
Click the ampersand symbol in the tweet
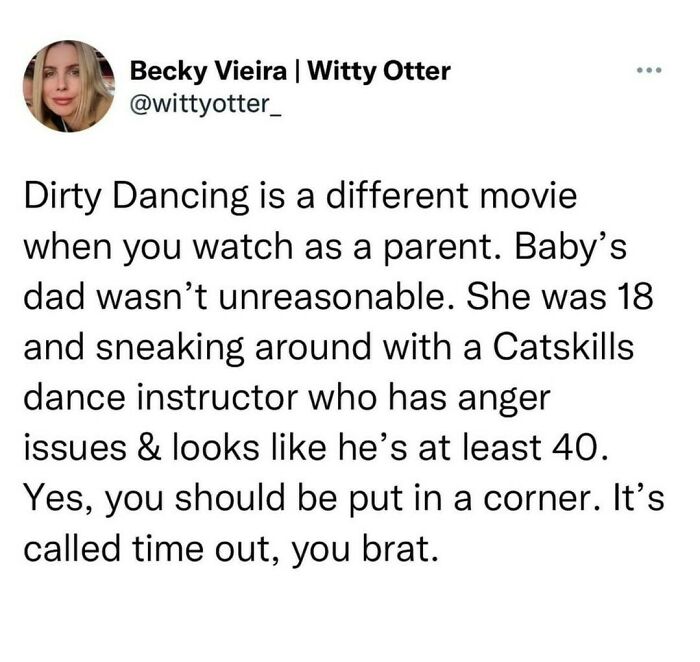(149, 447)
